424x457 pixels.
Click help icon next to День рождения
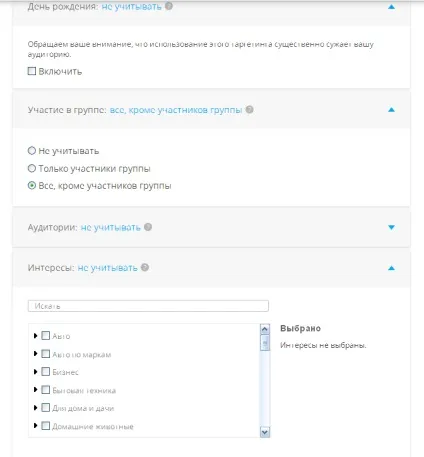pos(169,6)
